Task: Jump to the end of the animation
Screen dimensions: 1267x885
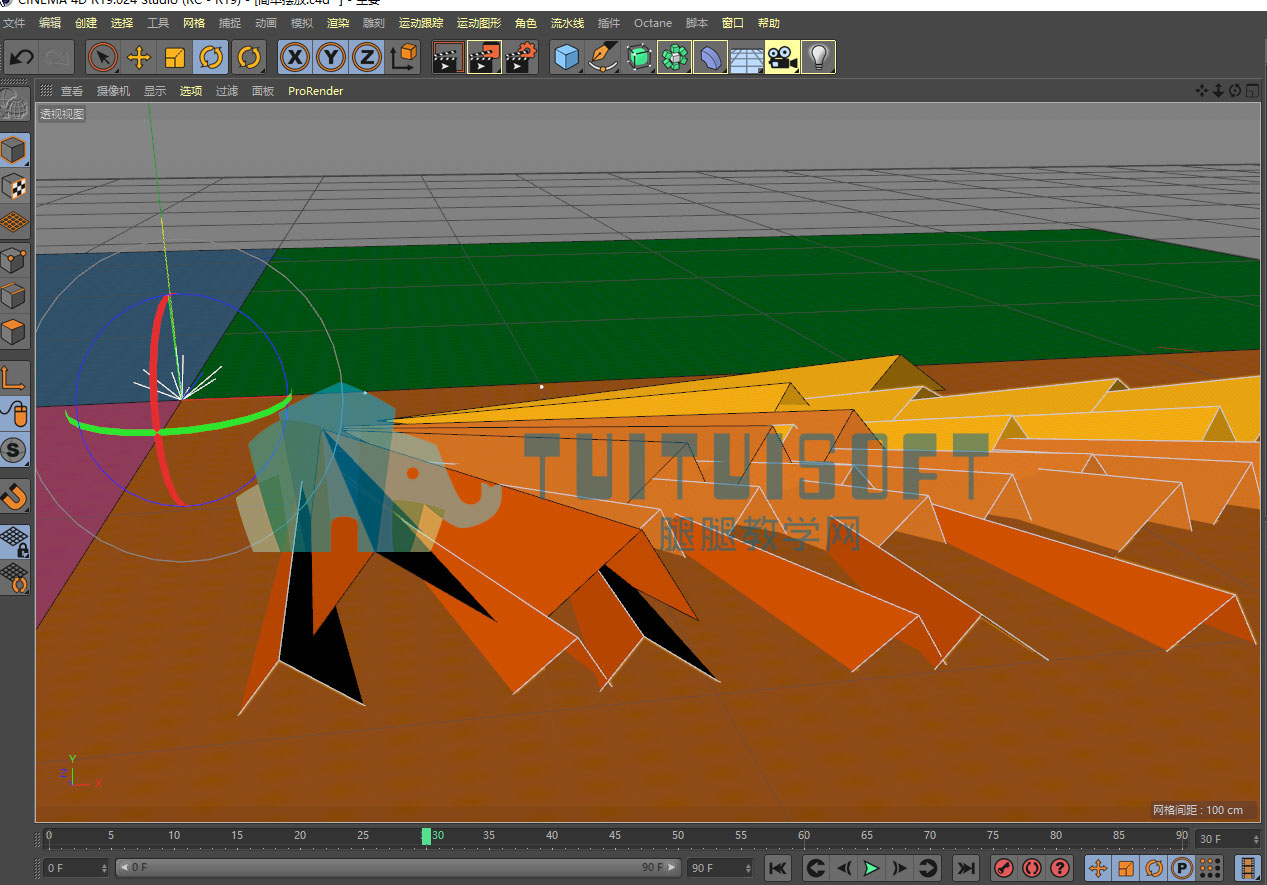Action: 966,868
